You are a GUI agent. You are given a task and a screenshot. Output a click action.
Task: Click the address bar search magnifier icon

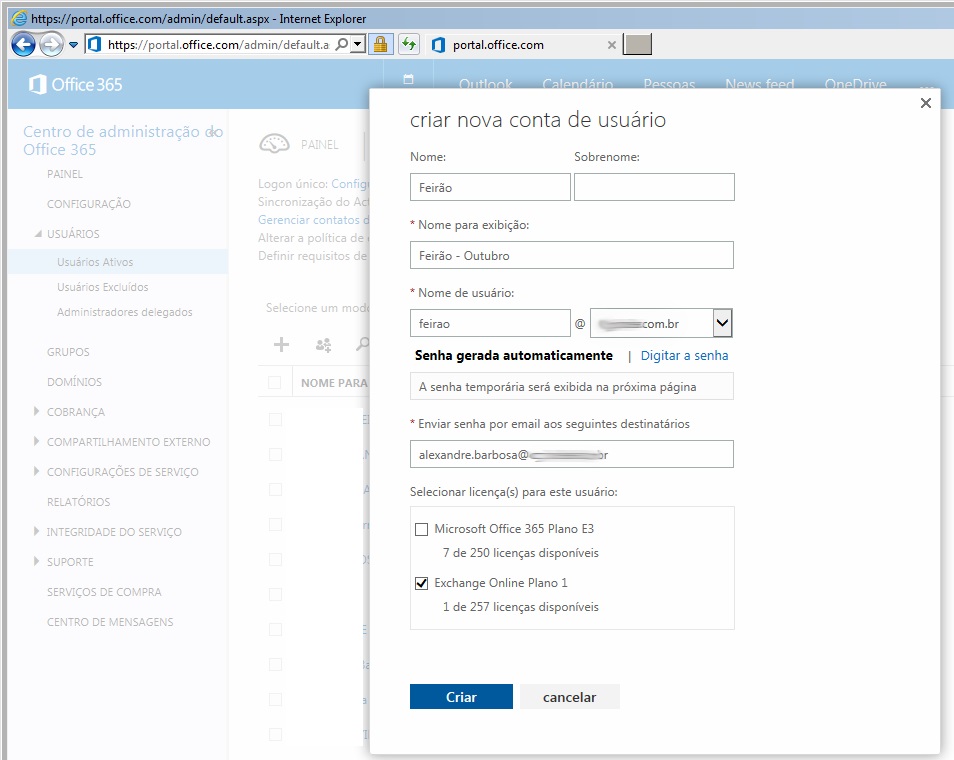point(342,44)
